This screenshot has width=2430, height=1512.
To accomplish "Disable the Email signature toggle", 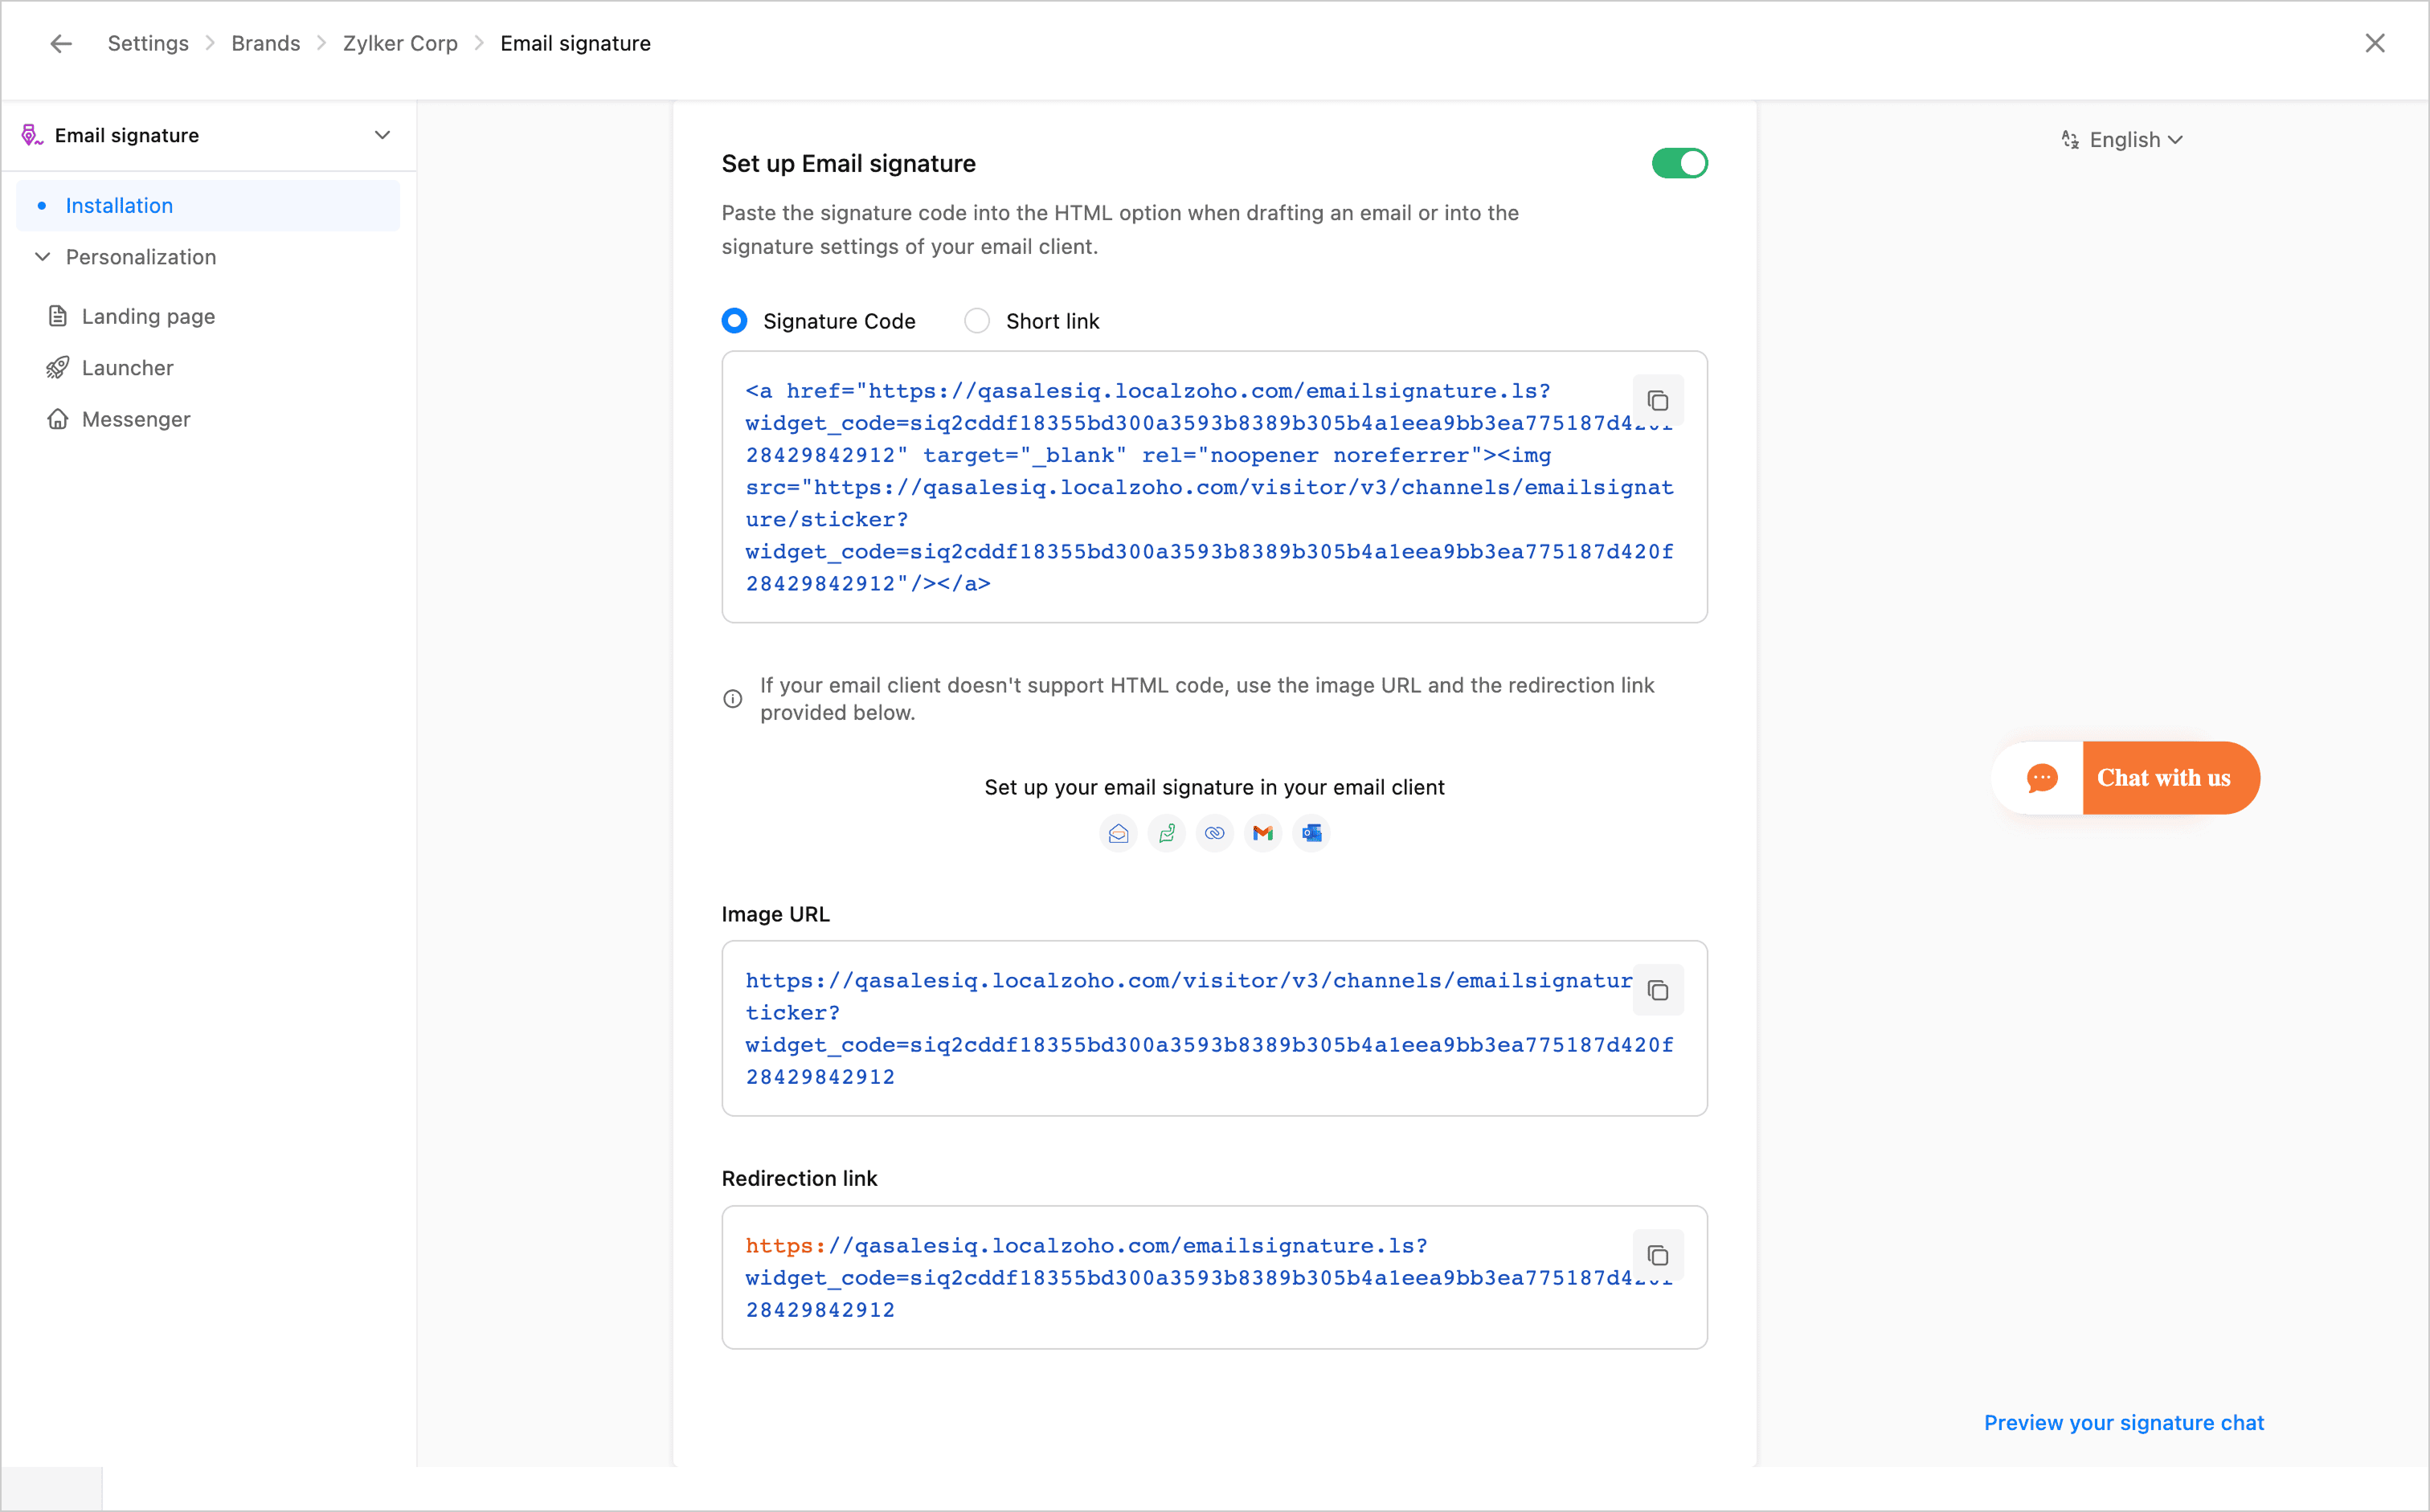I will click(x=1679, y=163).
